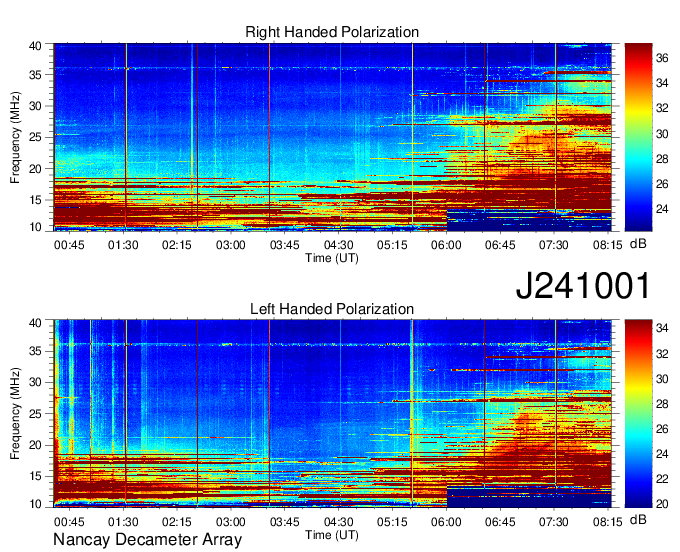Click the 04:30 time tick under the Left Handed plot
This screenshot has width=680, height=552.
click(x=338, y=522)
